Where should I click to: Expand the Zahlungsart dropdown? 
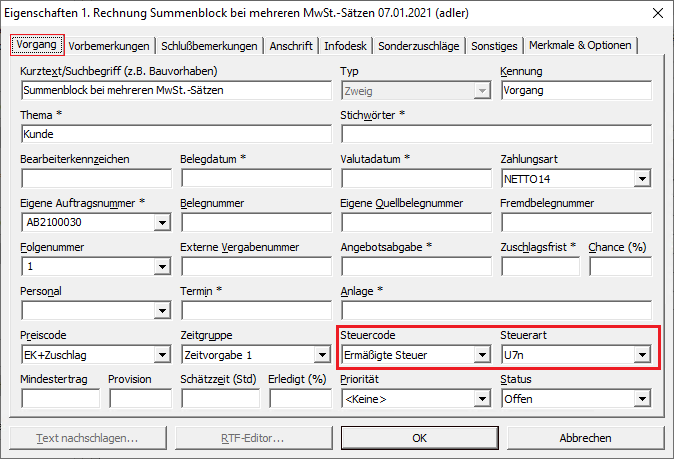(x=641, y=180)
